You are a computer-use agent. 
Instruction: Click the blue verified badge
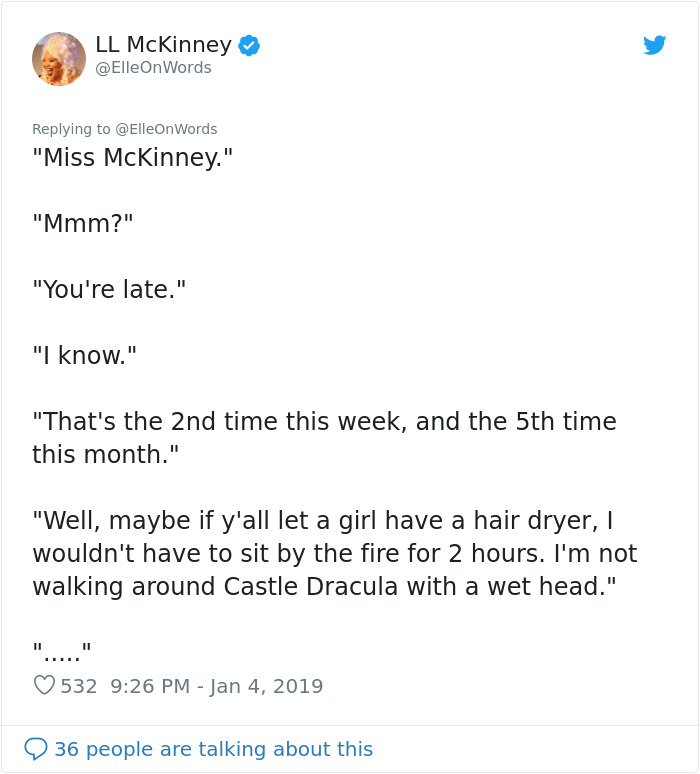pyautogui.click(x=249, y=45)
